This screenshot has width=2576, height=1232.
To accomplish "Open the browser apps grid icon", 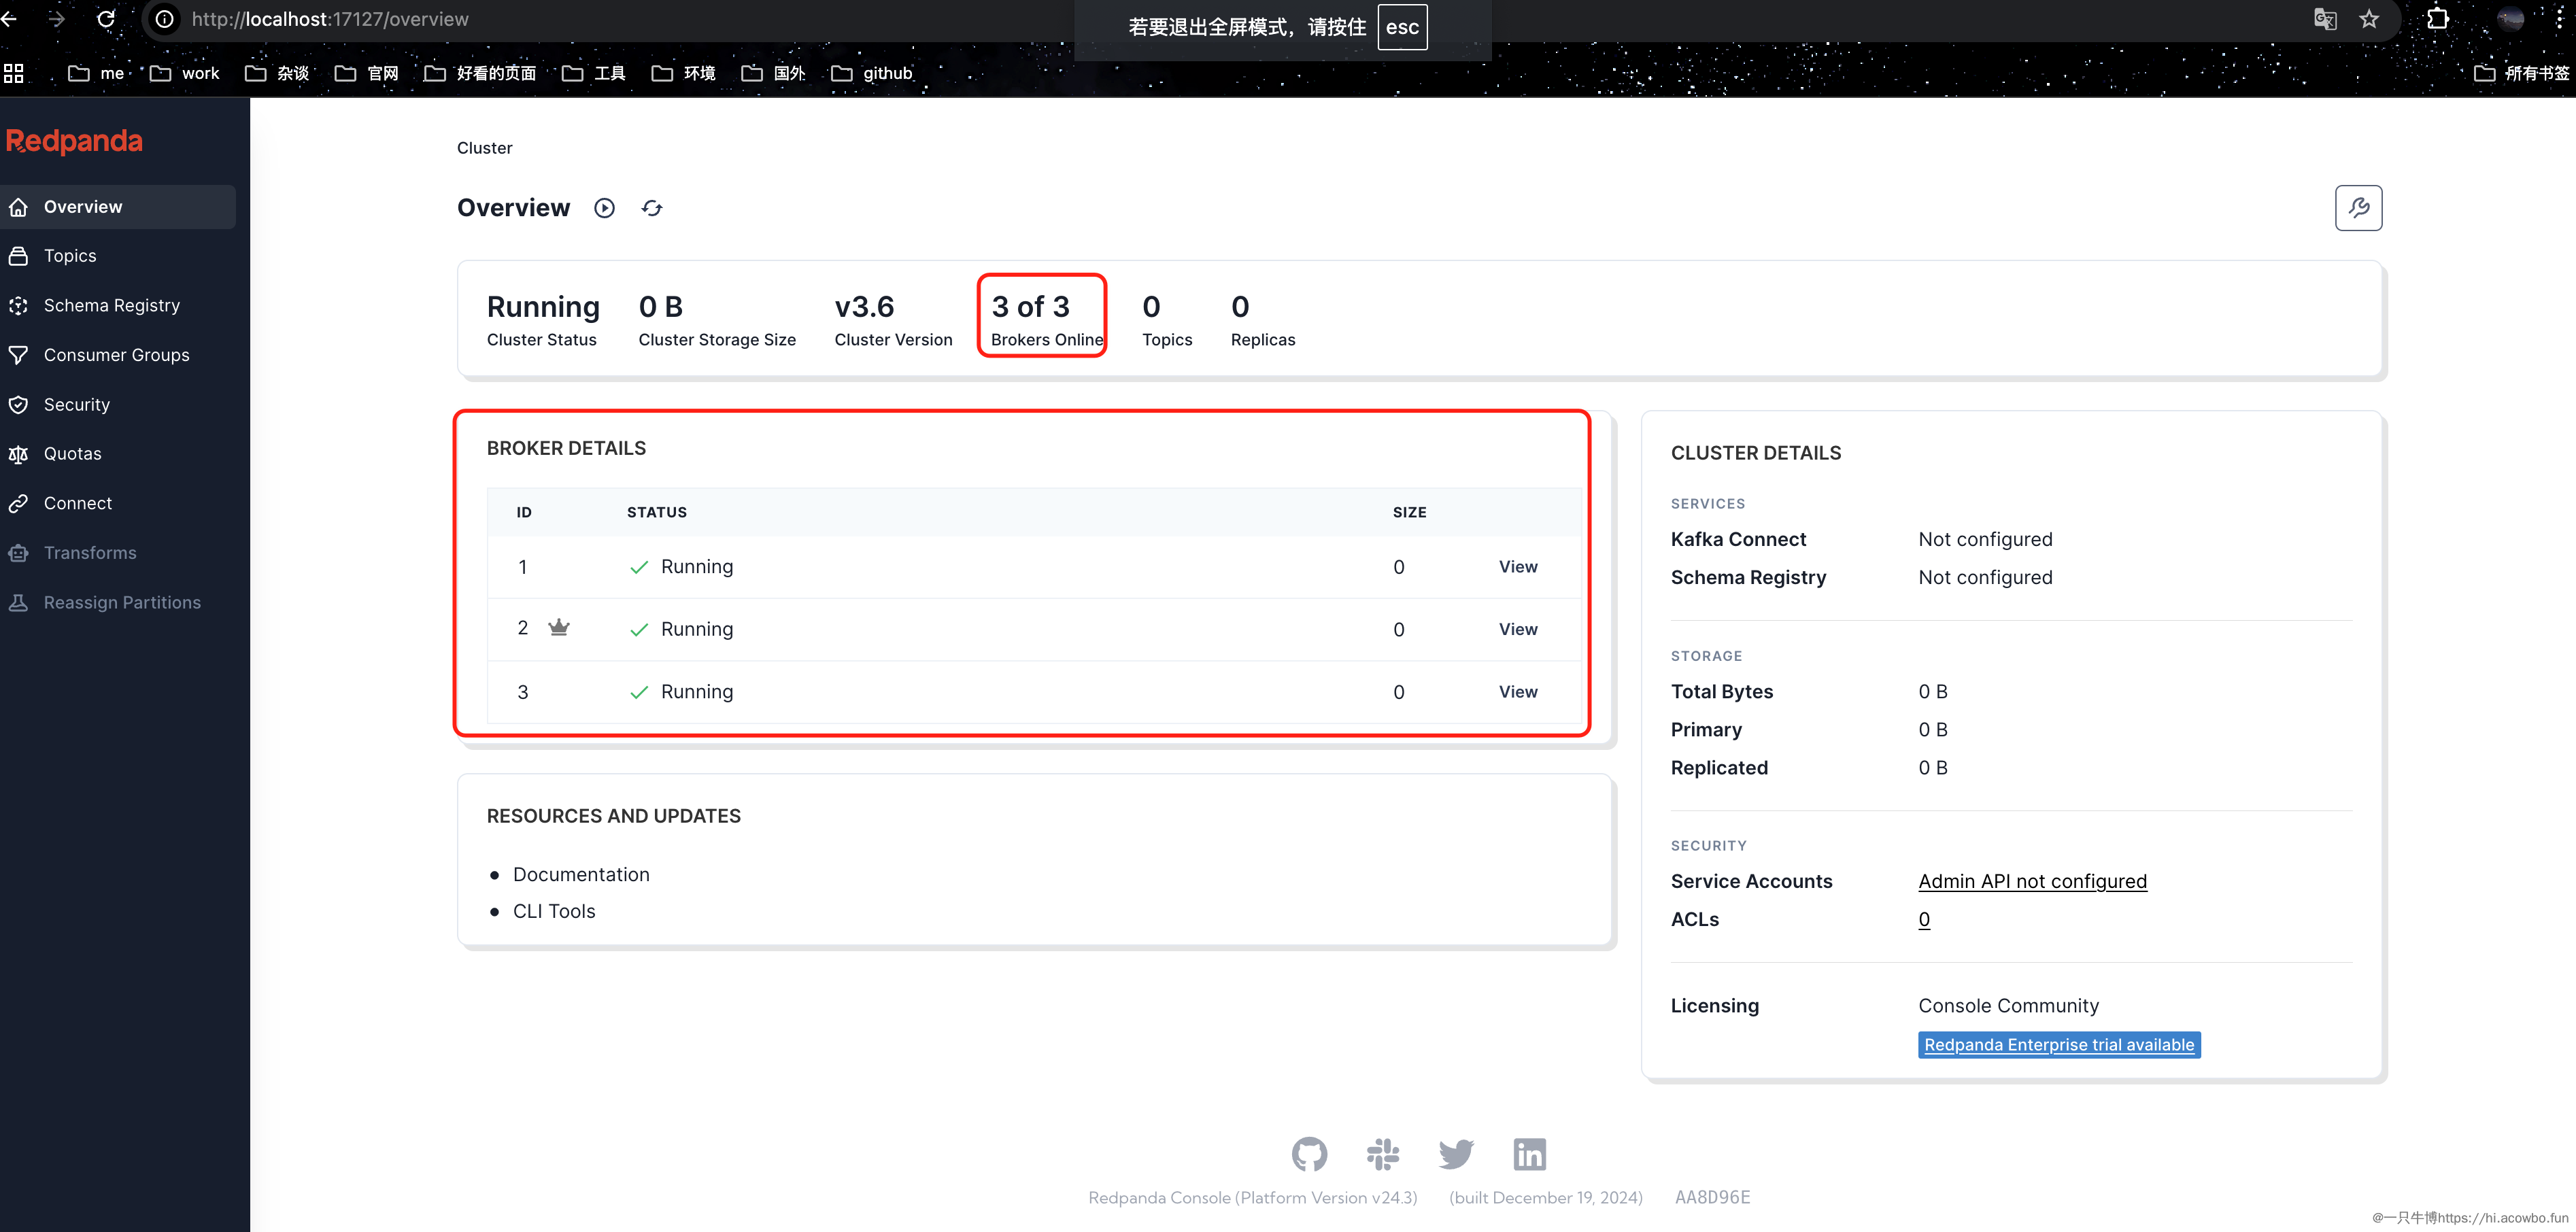I will coord(13,73).
